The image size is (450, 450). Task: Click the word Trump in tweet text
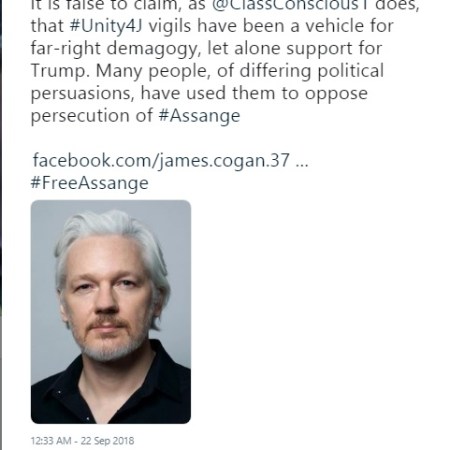pos(60,71)
